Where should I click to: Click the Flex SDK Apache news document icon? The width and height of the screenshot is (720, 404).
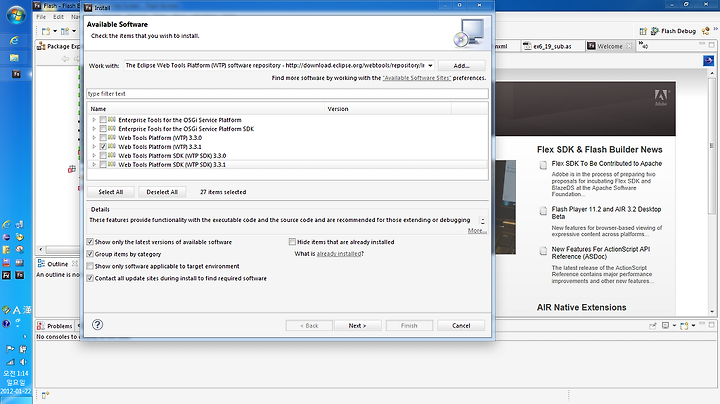point(543,165)
